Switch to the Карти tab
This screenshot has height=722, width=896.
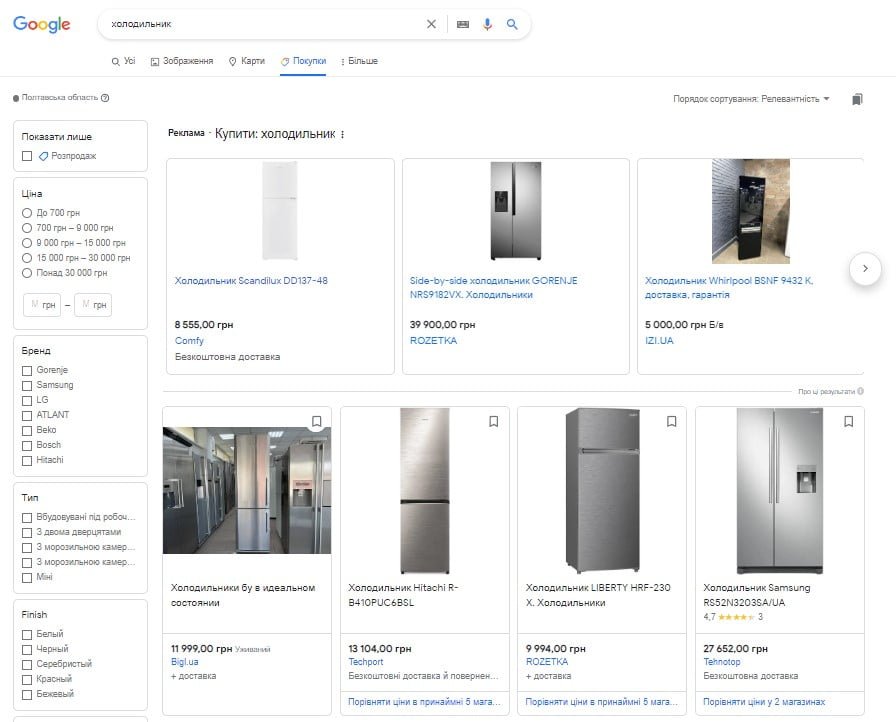247,61
